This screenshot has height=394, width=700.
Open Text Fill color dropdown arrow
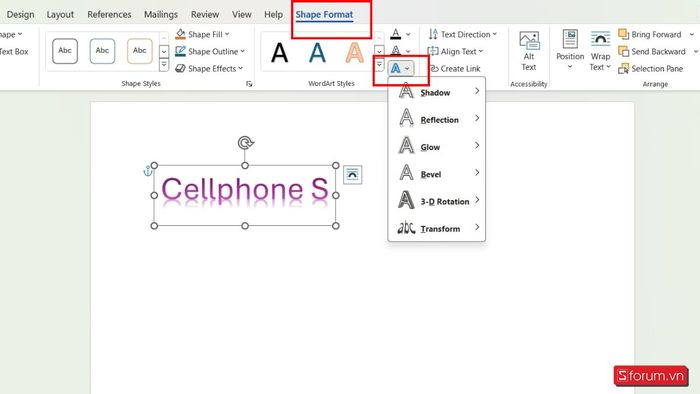point(408,34)
